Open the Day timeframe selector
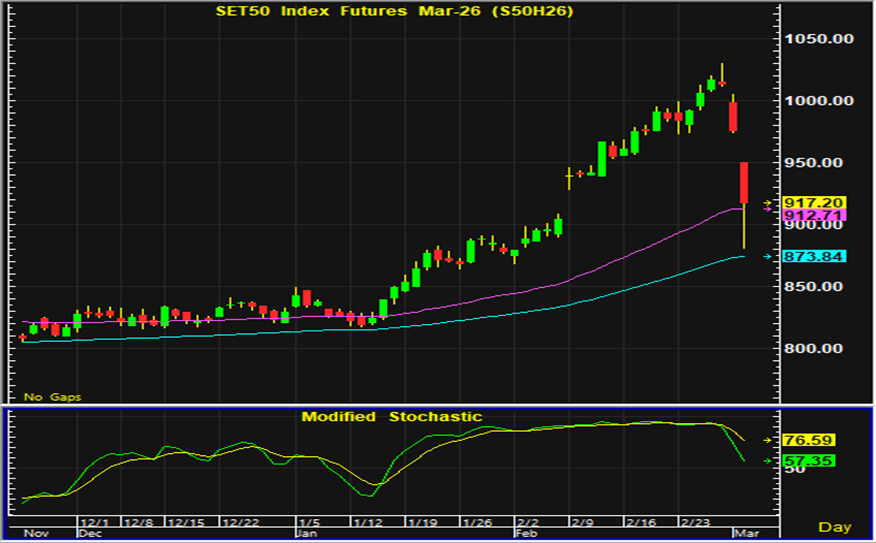The width and height of the screenshot is (876, 543). (835, 527)
